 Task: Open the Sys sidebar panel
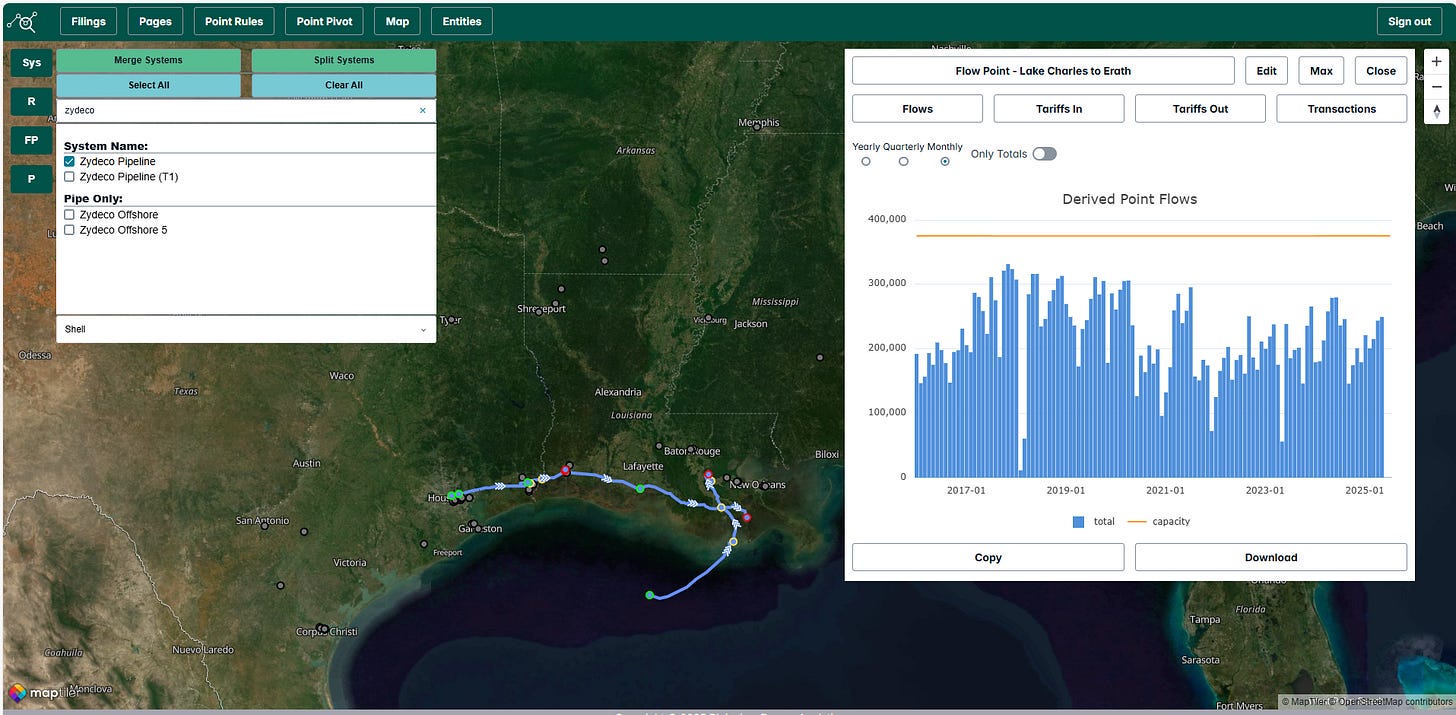pyautogui.click(x=32, y=62)
